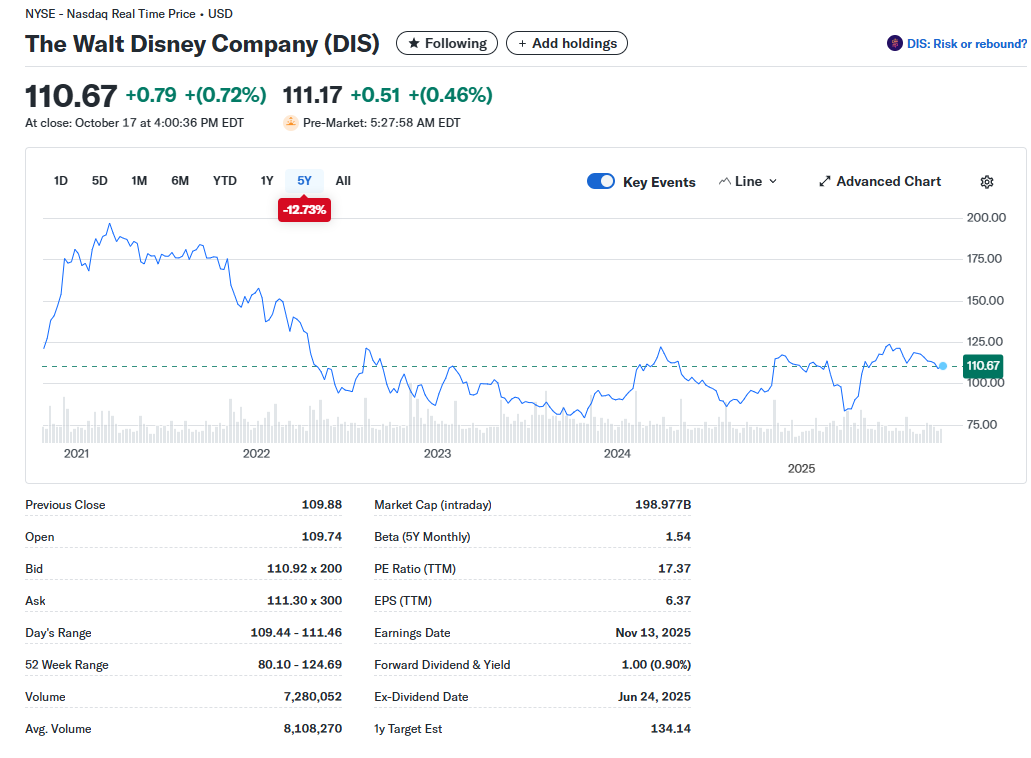1031x758 pixels.
Task: Toggle the Key Events switch off
Action: point(600,181)
